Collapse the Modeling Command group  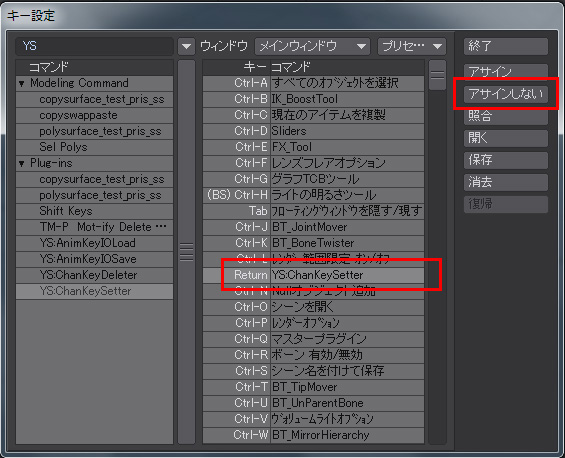pos(21,83)
